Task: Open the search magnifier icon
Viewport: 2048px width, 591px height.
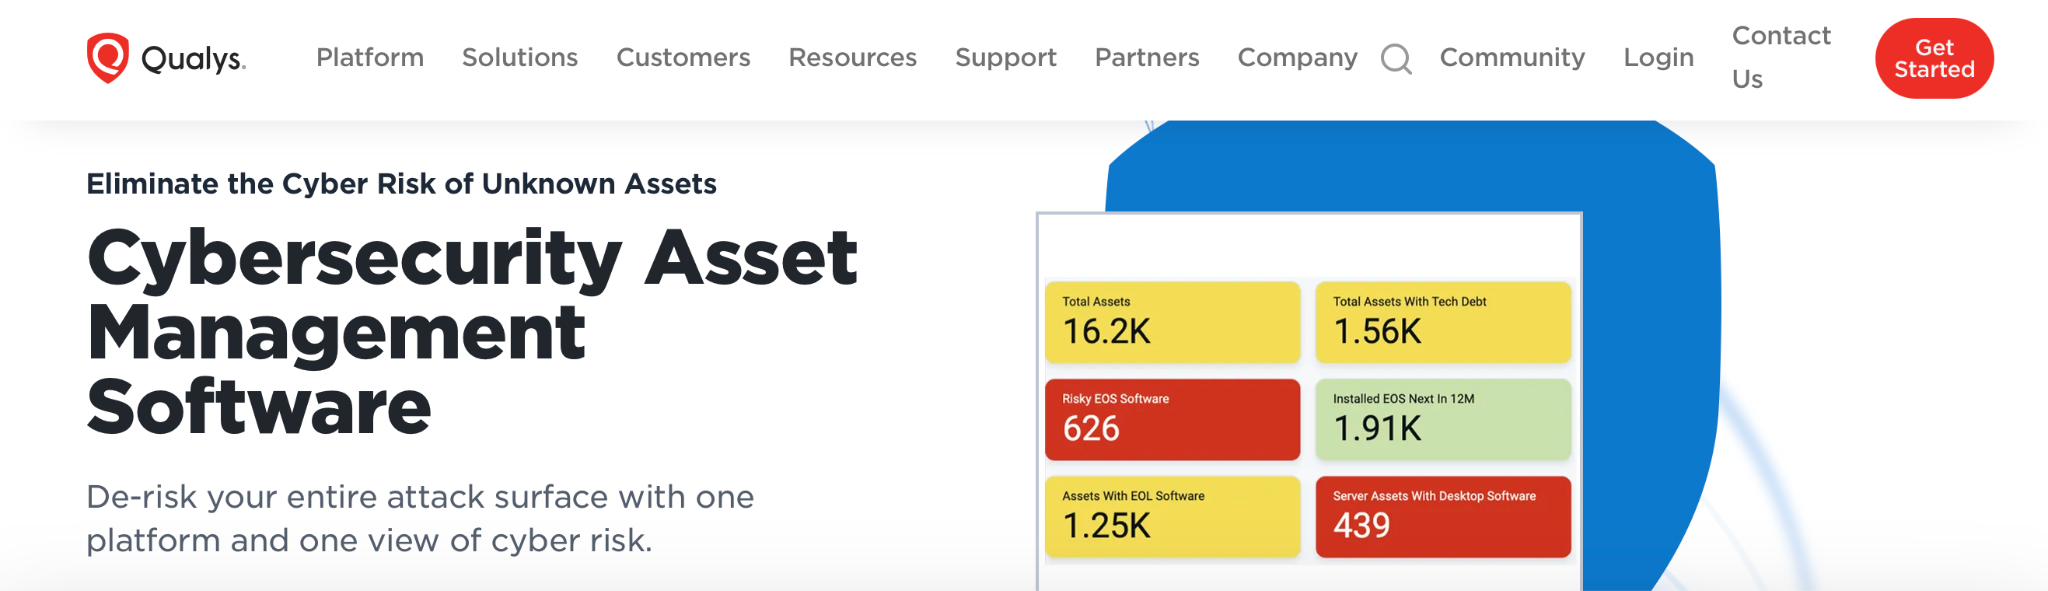Action: click(1396, 59)
